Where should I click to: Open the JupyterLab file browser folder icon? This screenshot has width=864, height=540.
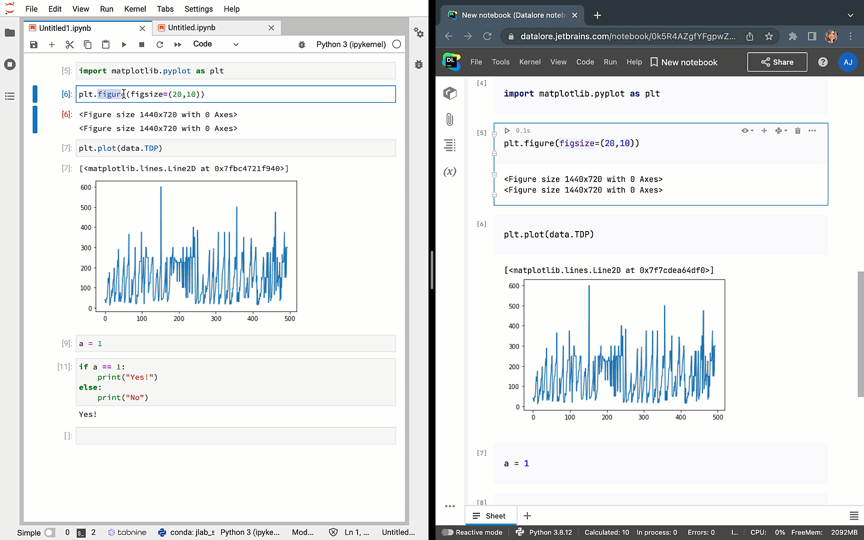coord(10,32)
